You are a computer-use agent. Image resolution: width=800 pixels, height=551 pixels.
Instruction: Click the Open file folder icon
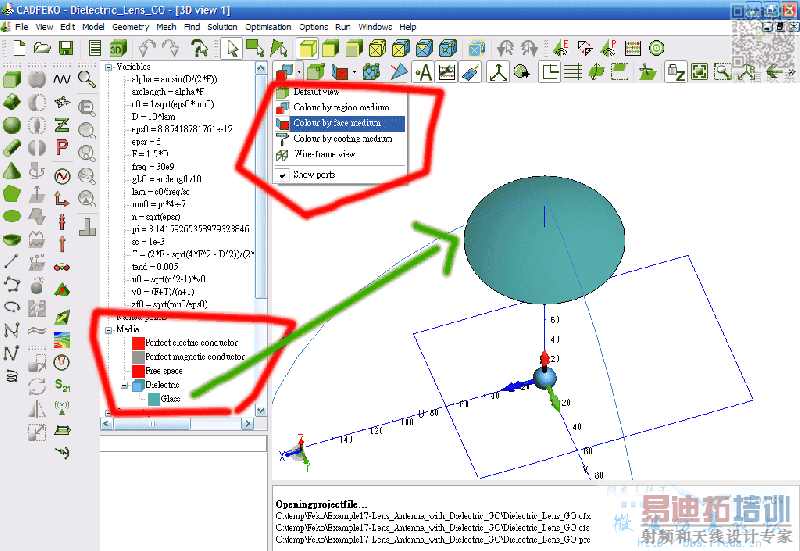tap(42, 48)
